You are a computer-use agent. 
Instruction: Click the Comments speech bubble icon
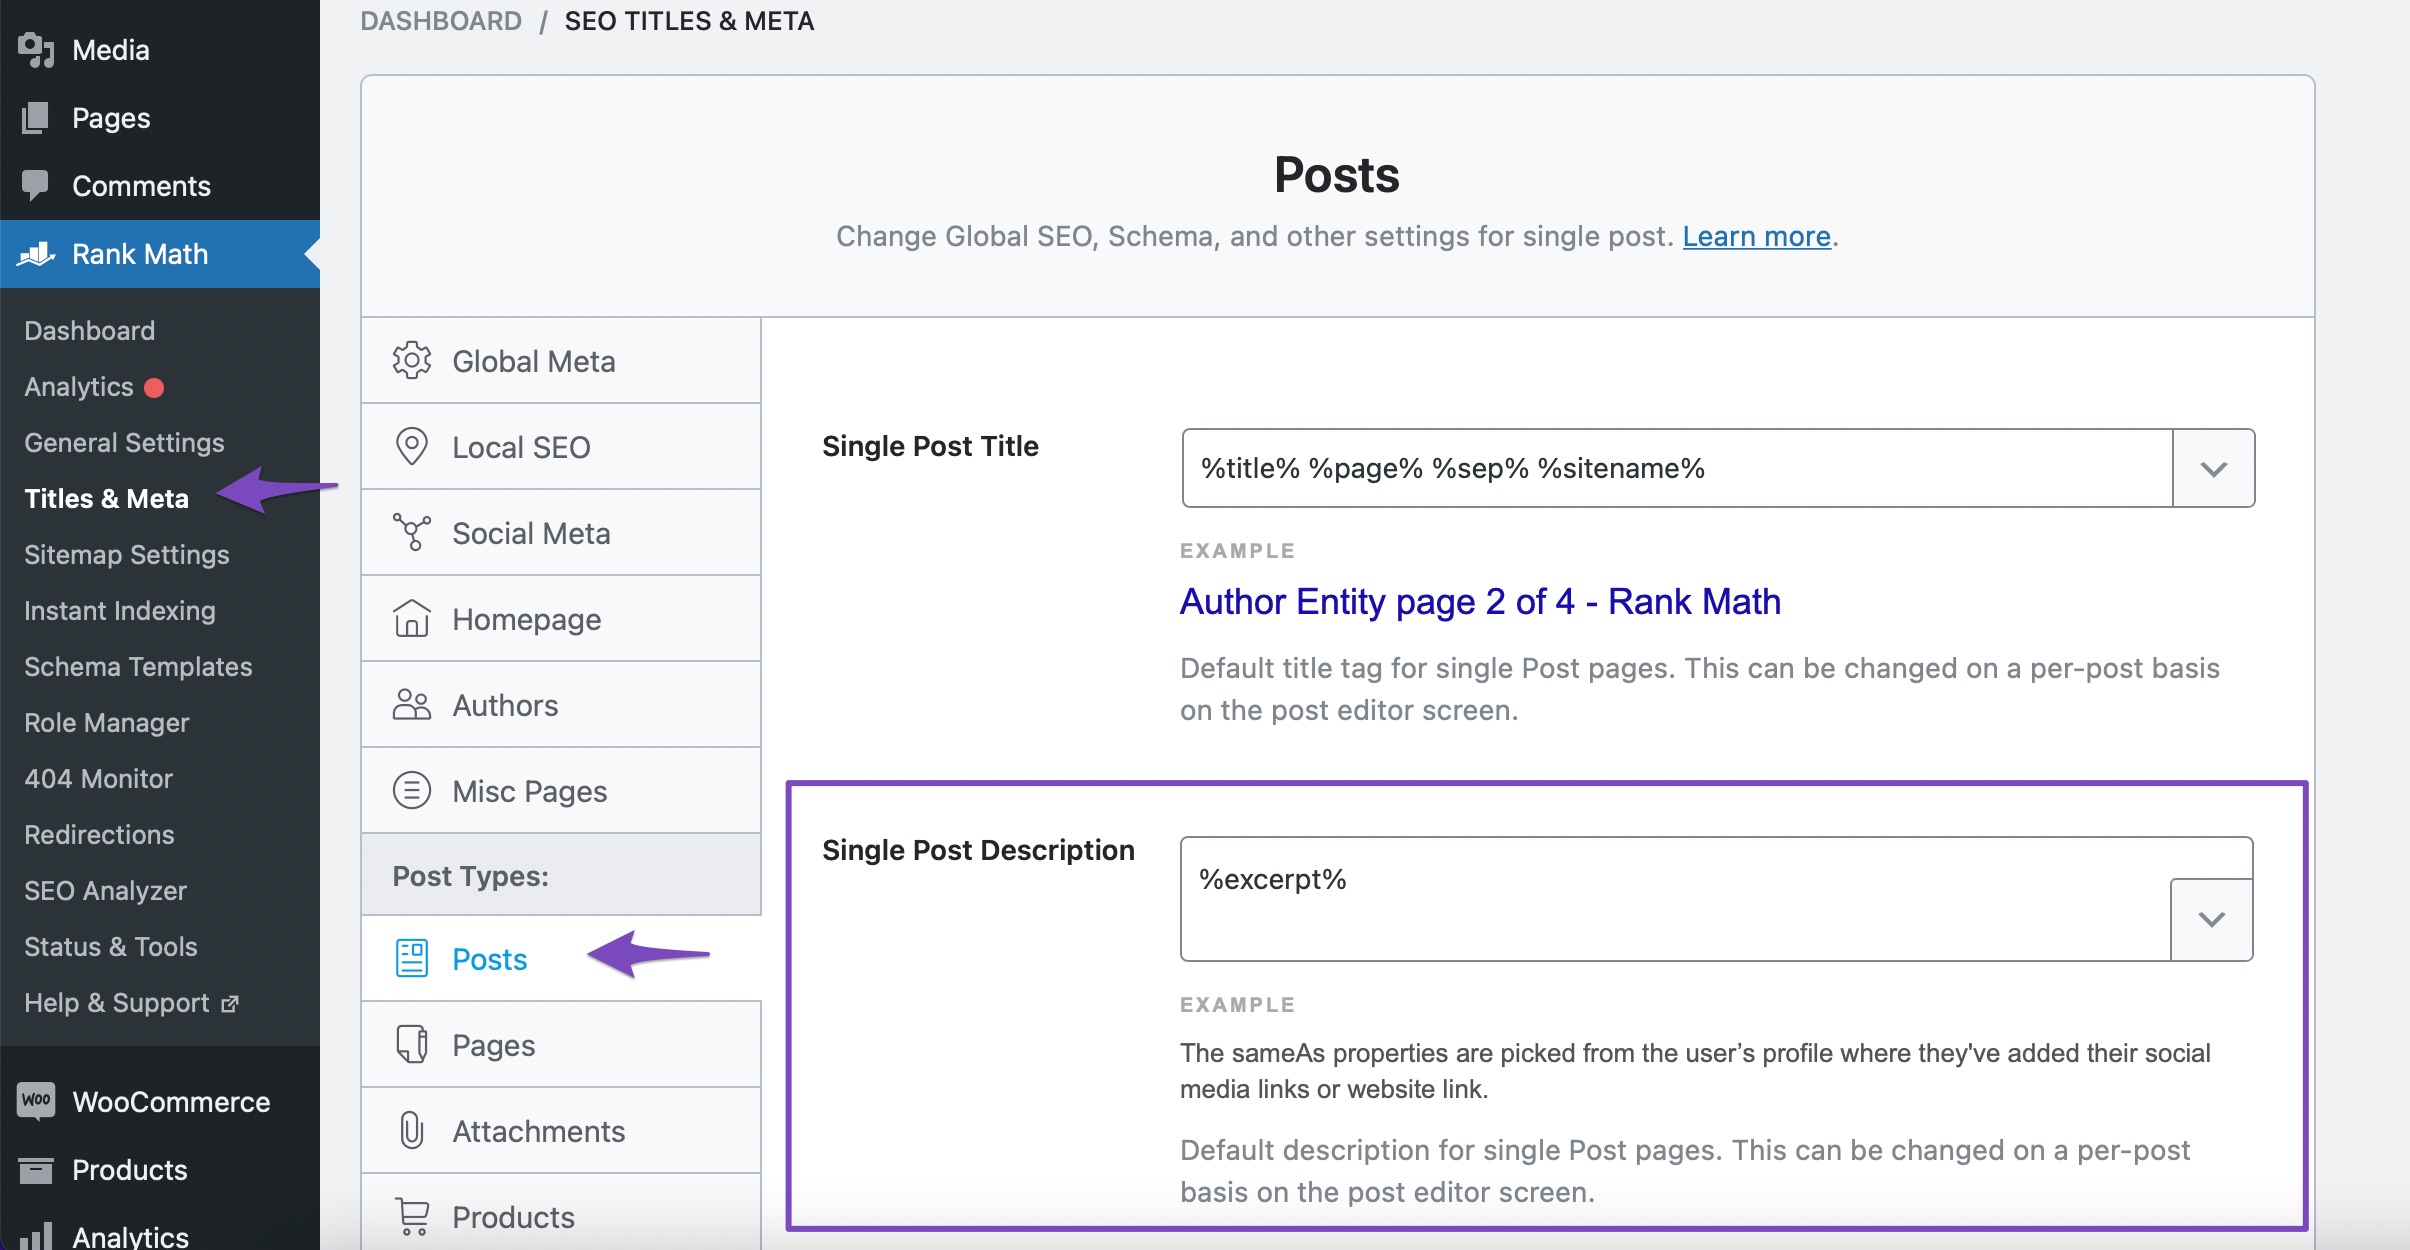coord(36,186)
